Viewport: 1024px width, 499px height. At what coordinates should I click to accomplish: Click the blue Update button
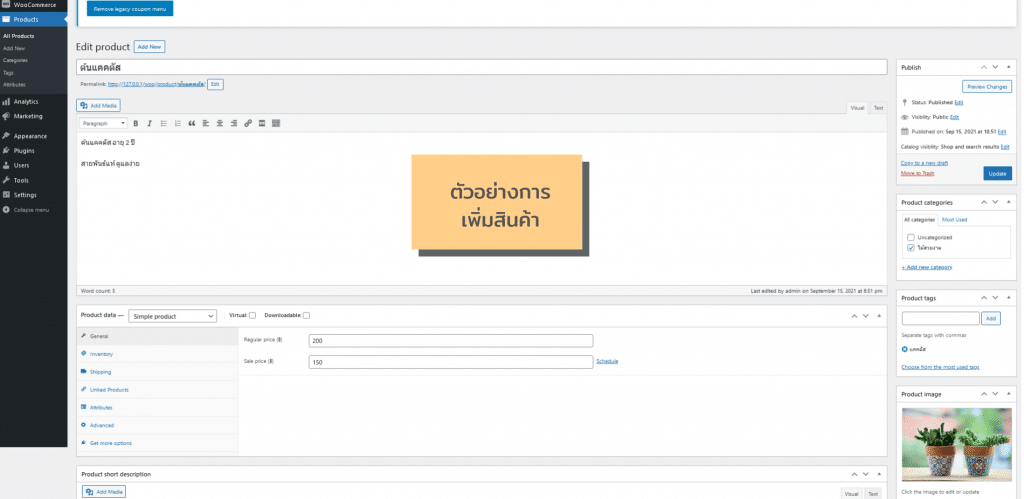996,173
